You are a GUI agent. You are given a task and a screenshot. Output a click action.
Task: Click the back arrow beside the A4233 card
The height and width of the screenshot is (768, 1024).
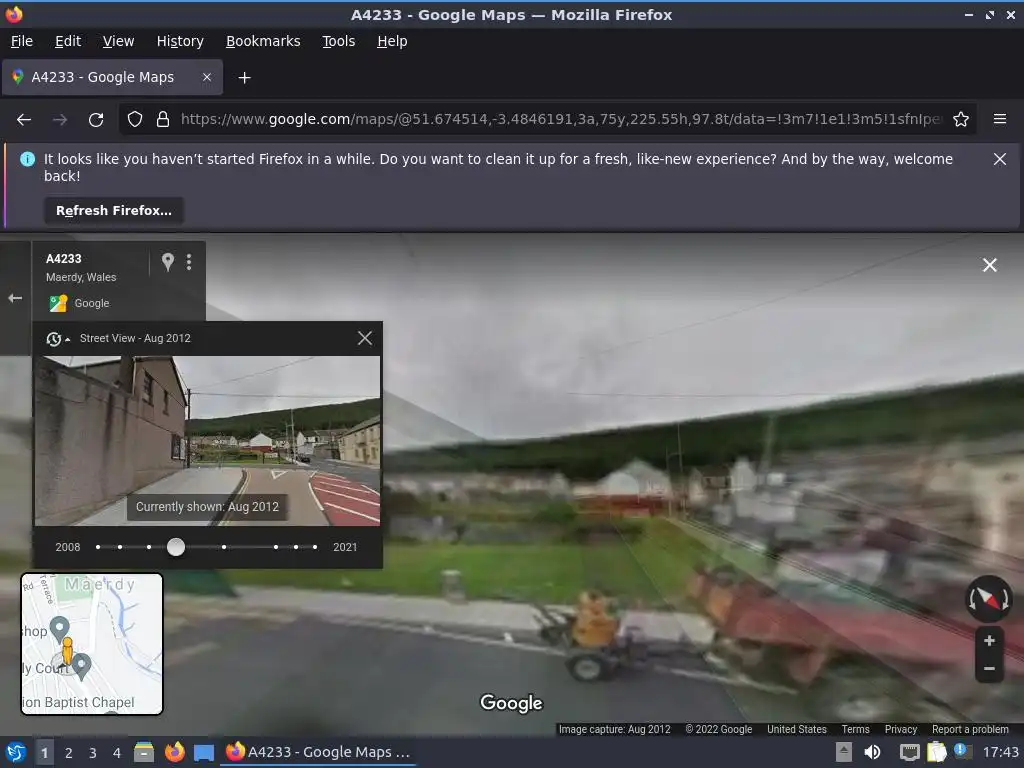pyautogui.click(x=15, y=298)
